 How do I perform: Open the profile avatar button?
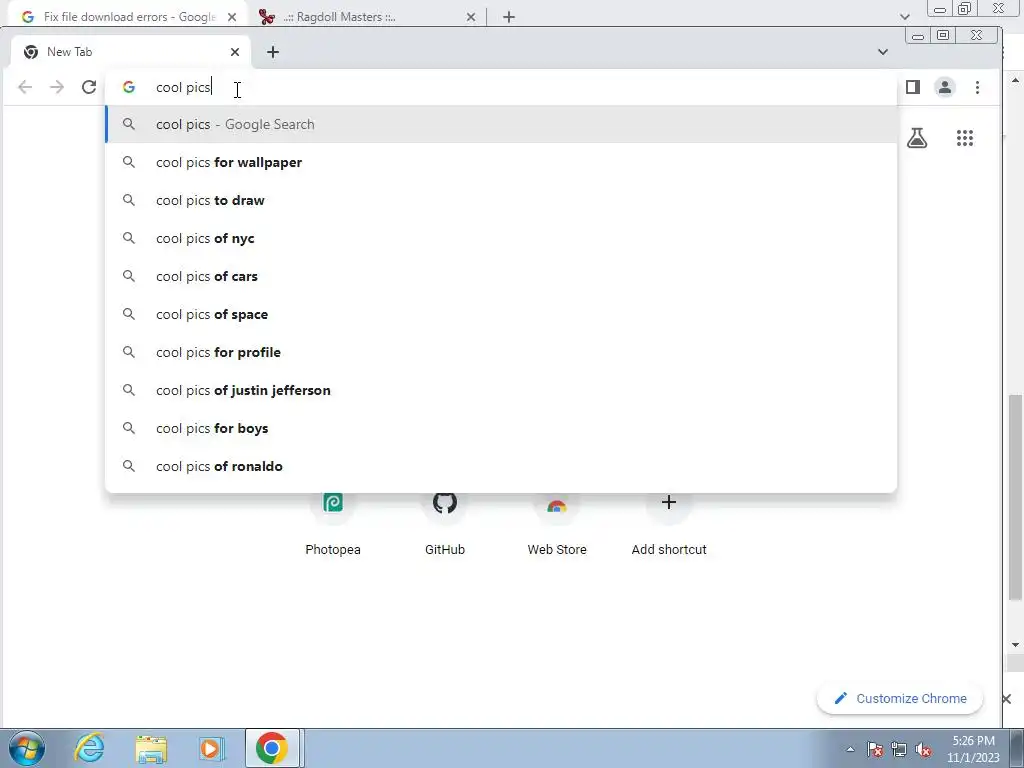coord(944,87)
